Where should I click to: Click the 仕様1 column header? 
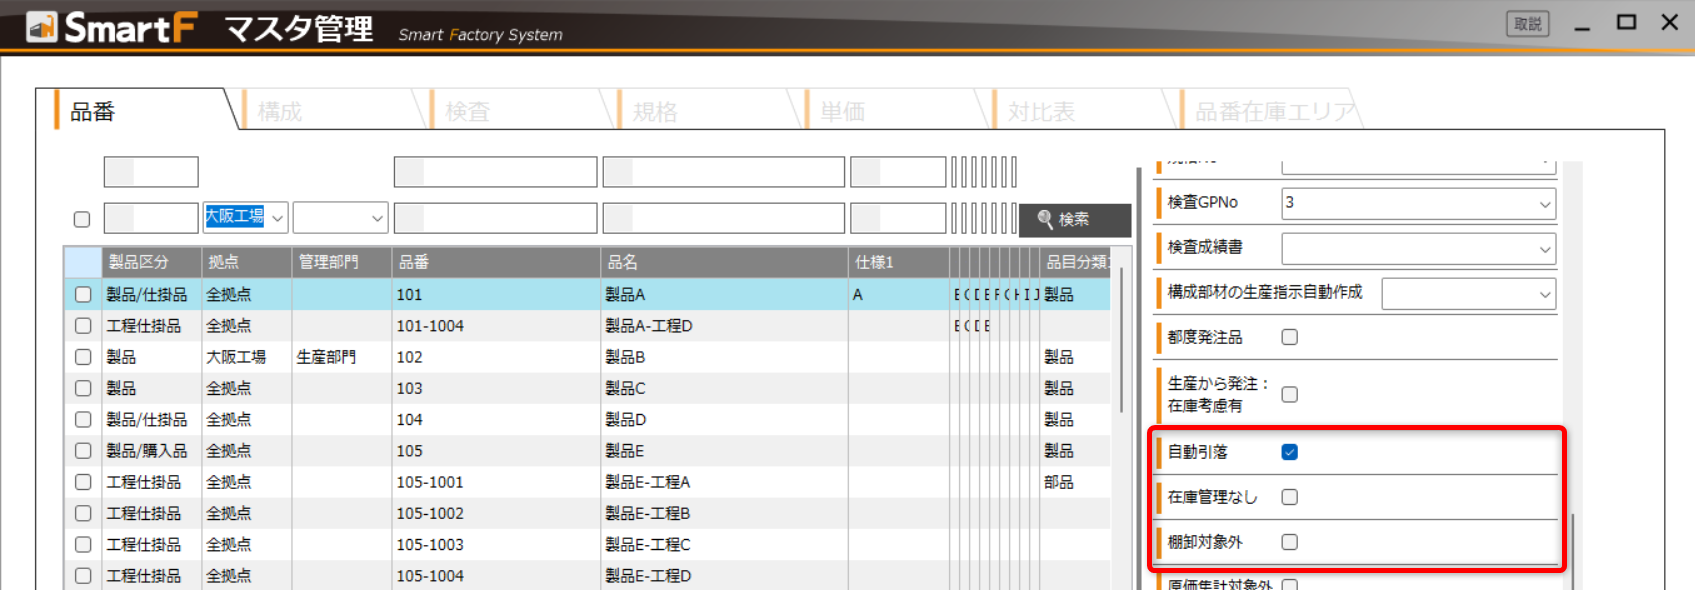click(x=898, y=262)
